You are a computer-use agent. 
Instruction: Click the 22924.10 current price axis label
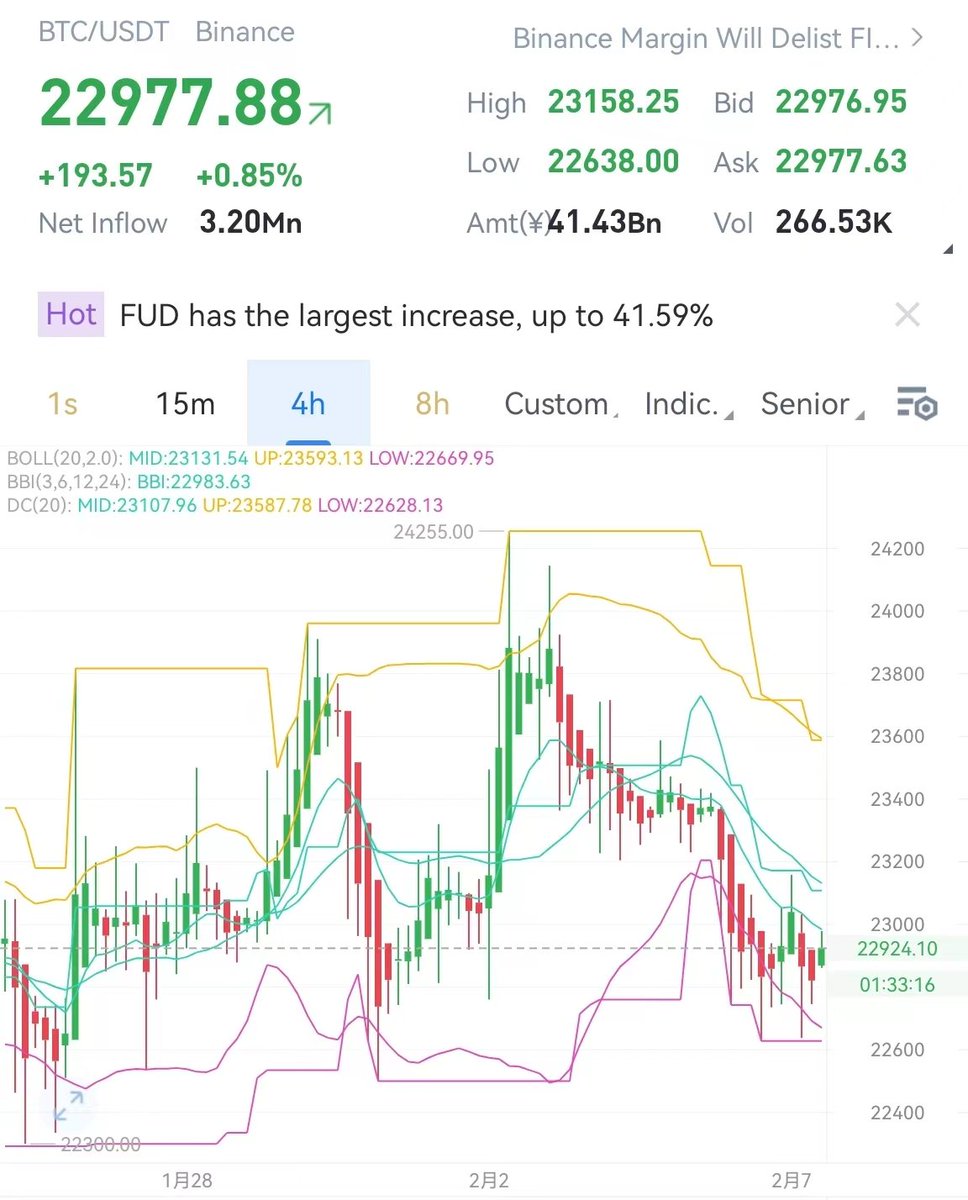[897, 948]
